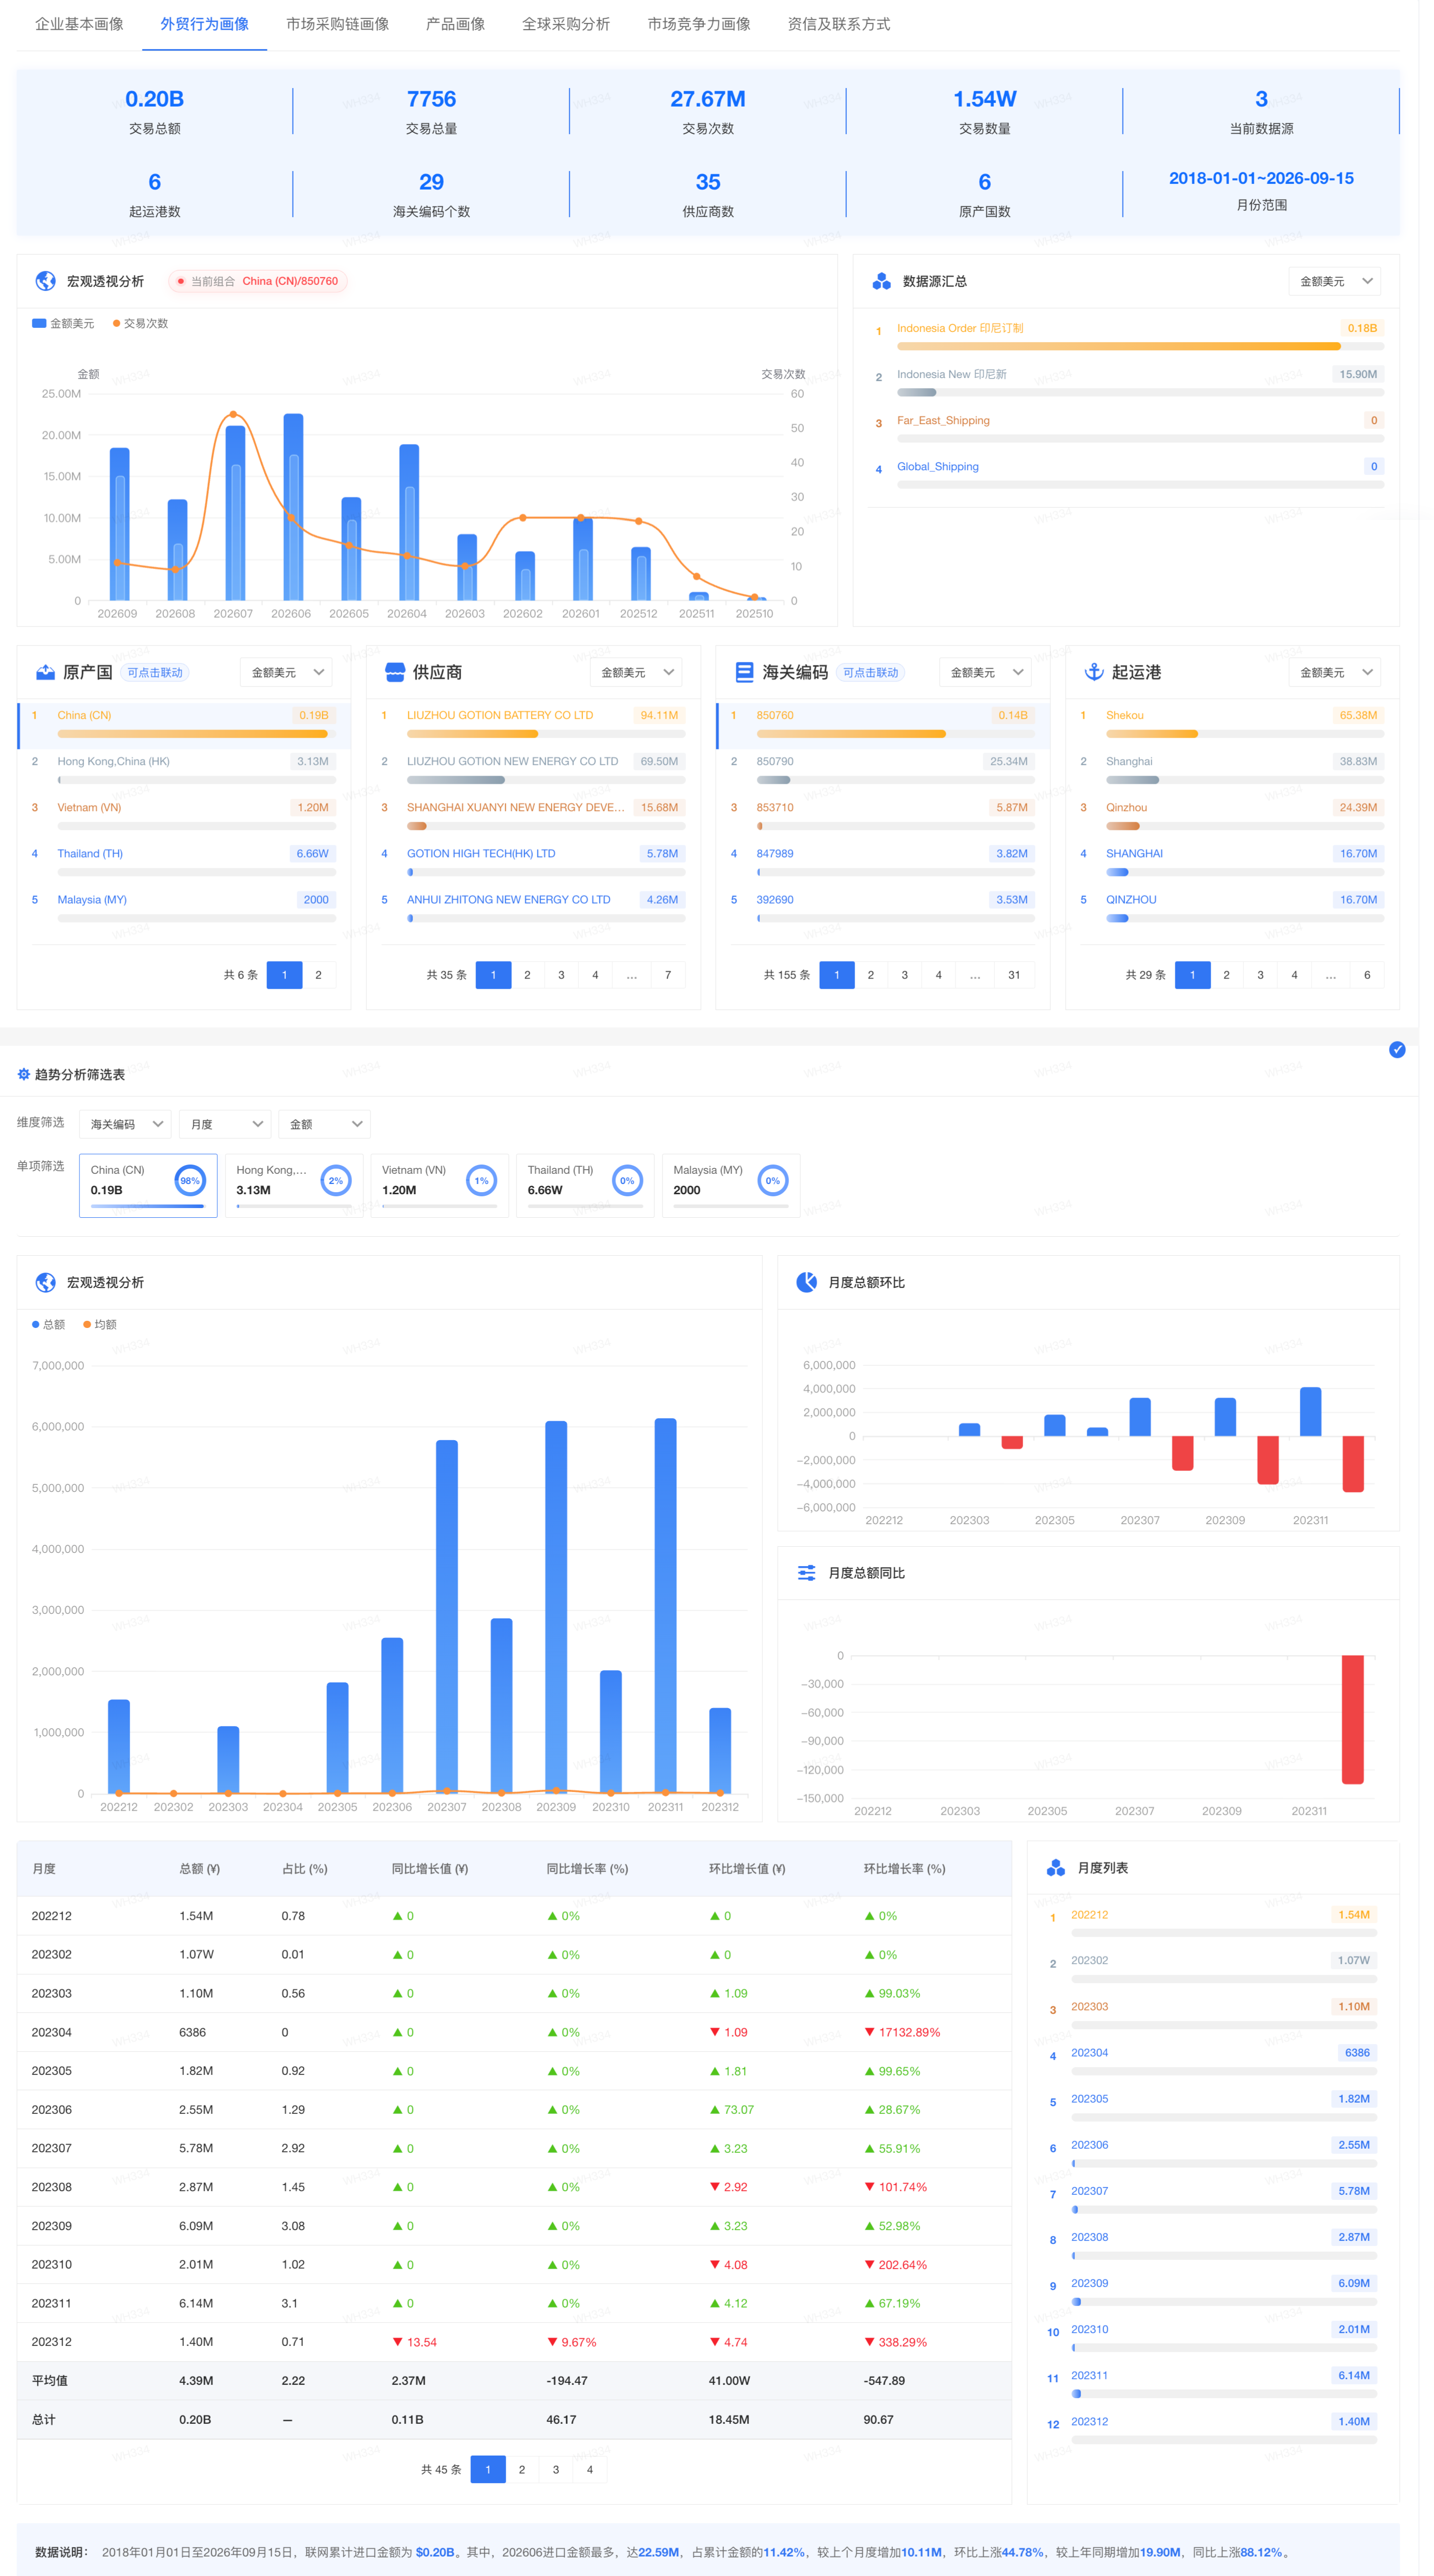The height and width of the screenshot is (2576, 1434).
Task: Click the 数据源汇总 cluster icon
Action: coord(881,281)
